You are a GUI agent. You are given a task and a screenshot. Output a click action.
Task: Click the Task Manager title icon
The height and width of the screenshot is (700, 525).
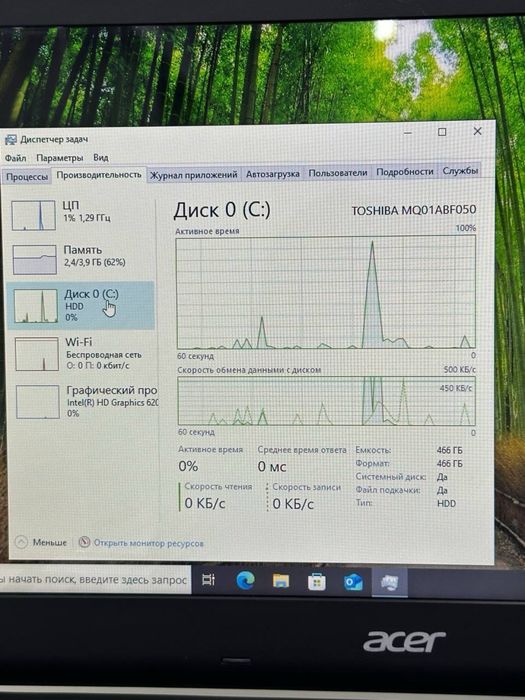[10, 140]
